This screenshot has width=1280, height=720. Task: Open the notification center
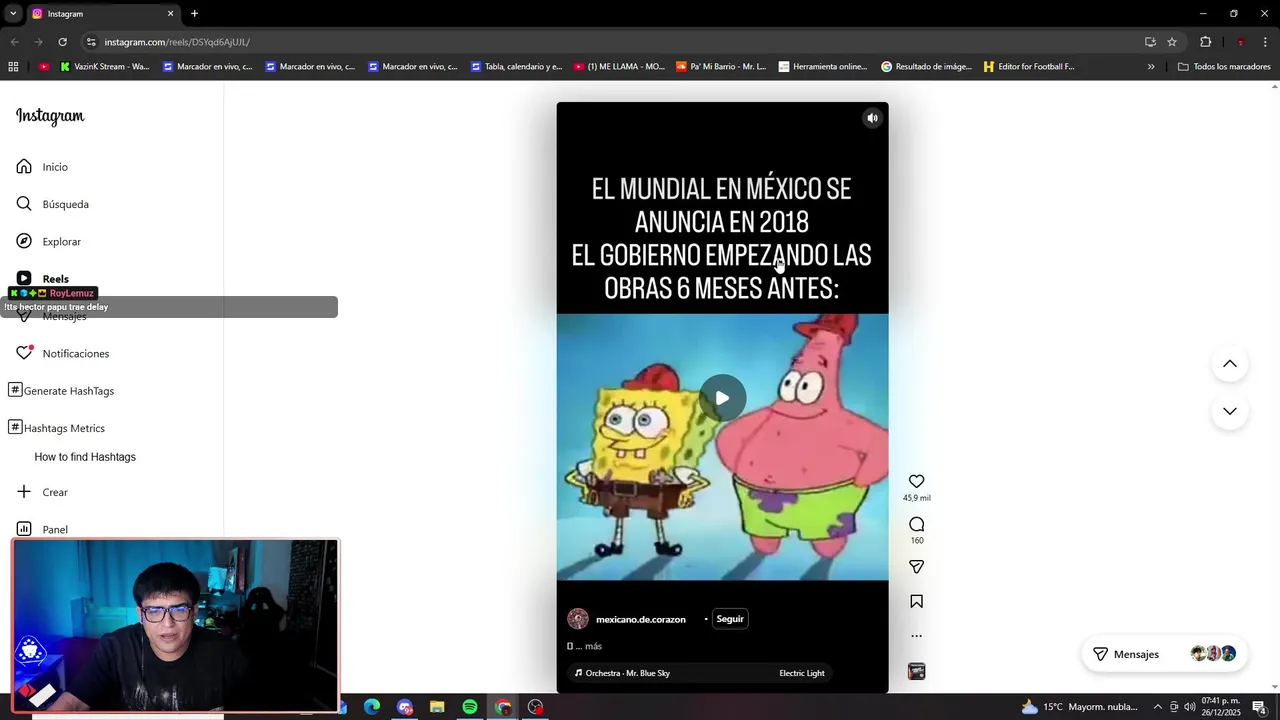1259,707
